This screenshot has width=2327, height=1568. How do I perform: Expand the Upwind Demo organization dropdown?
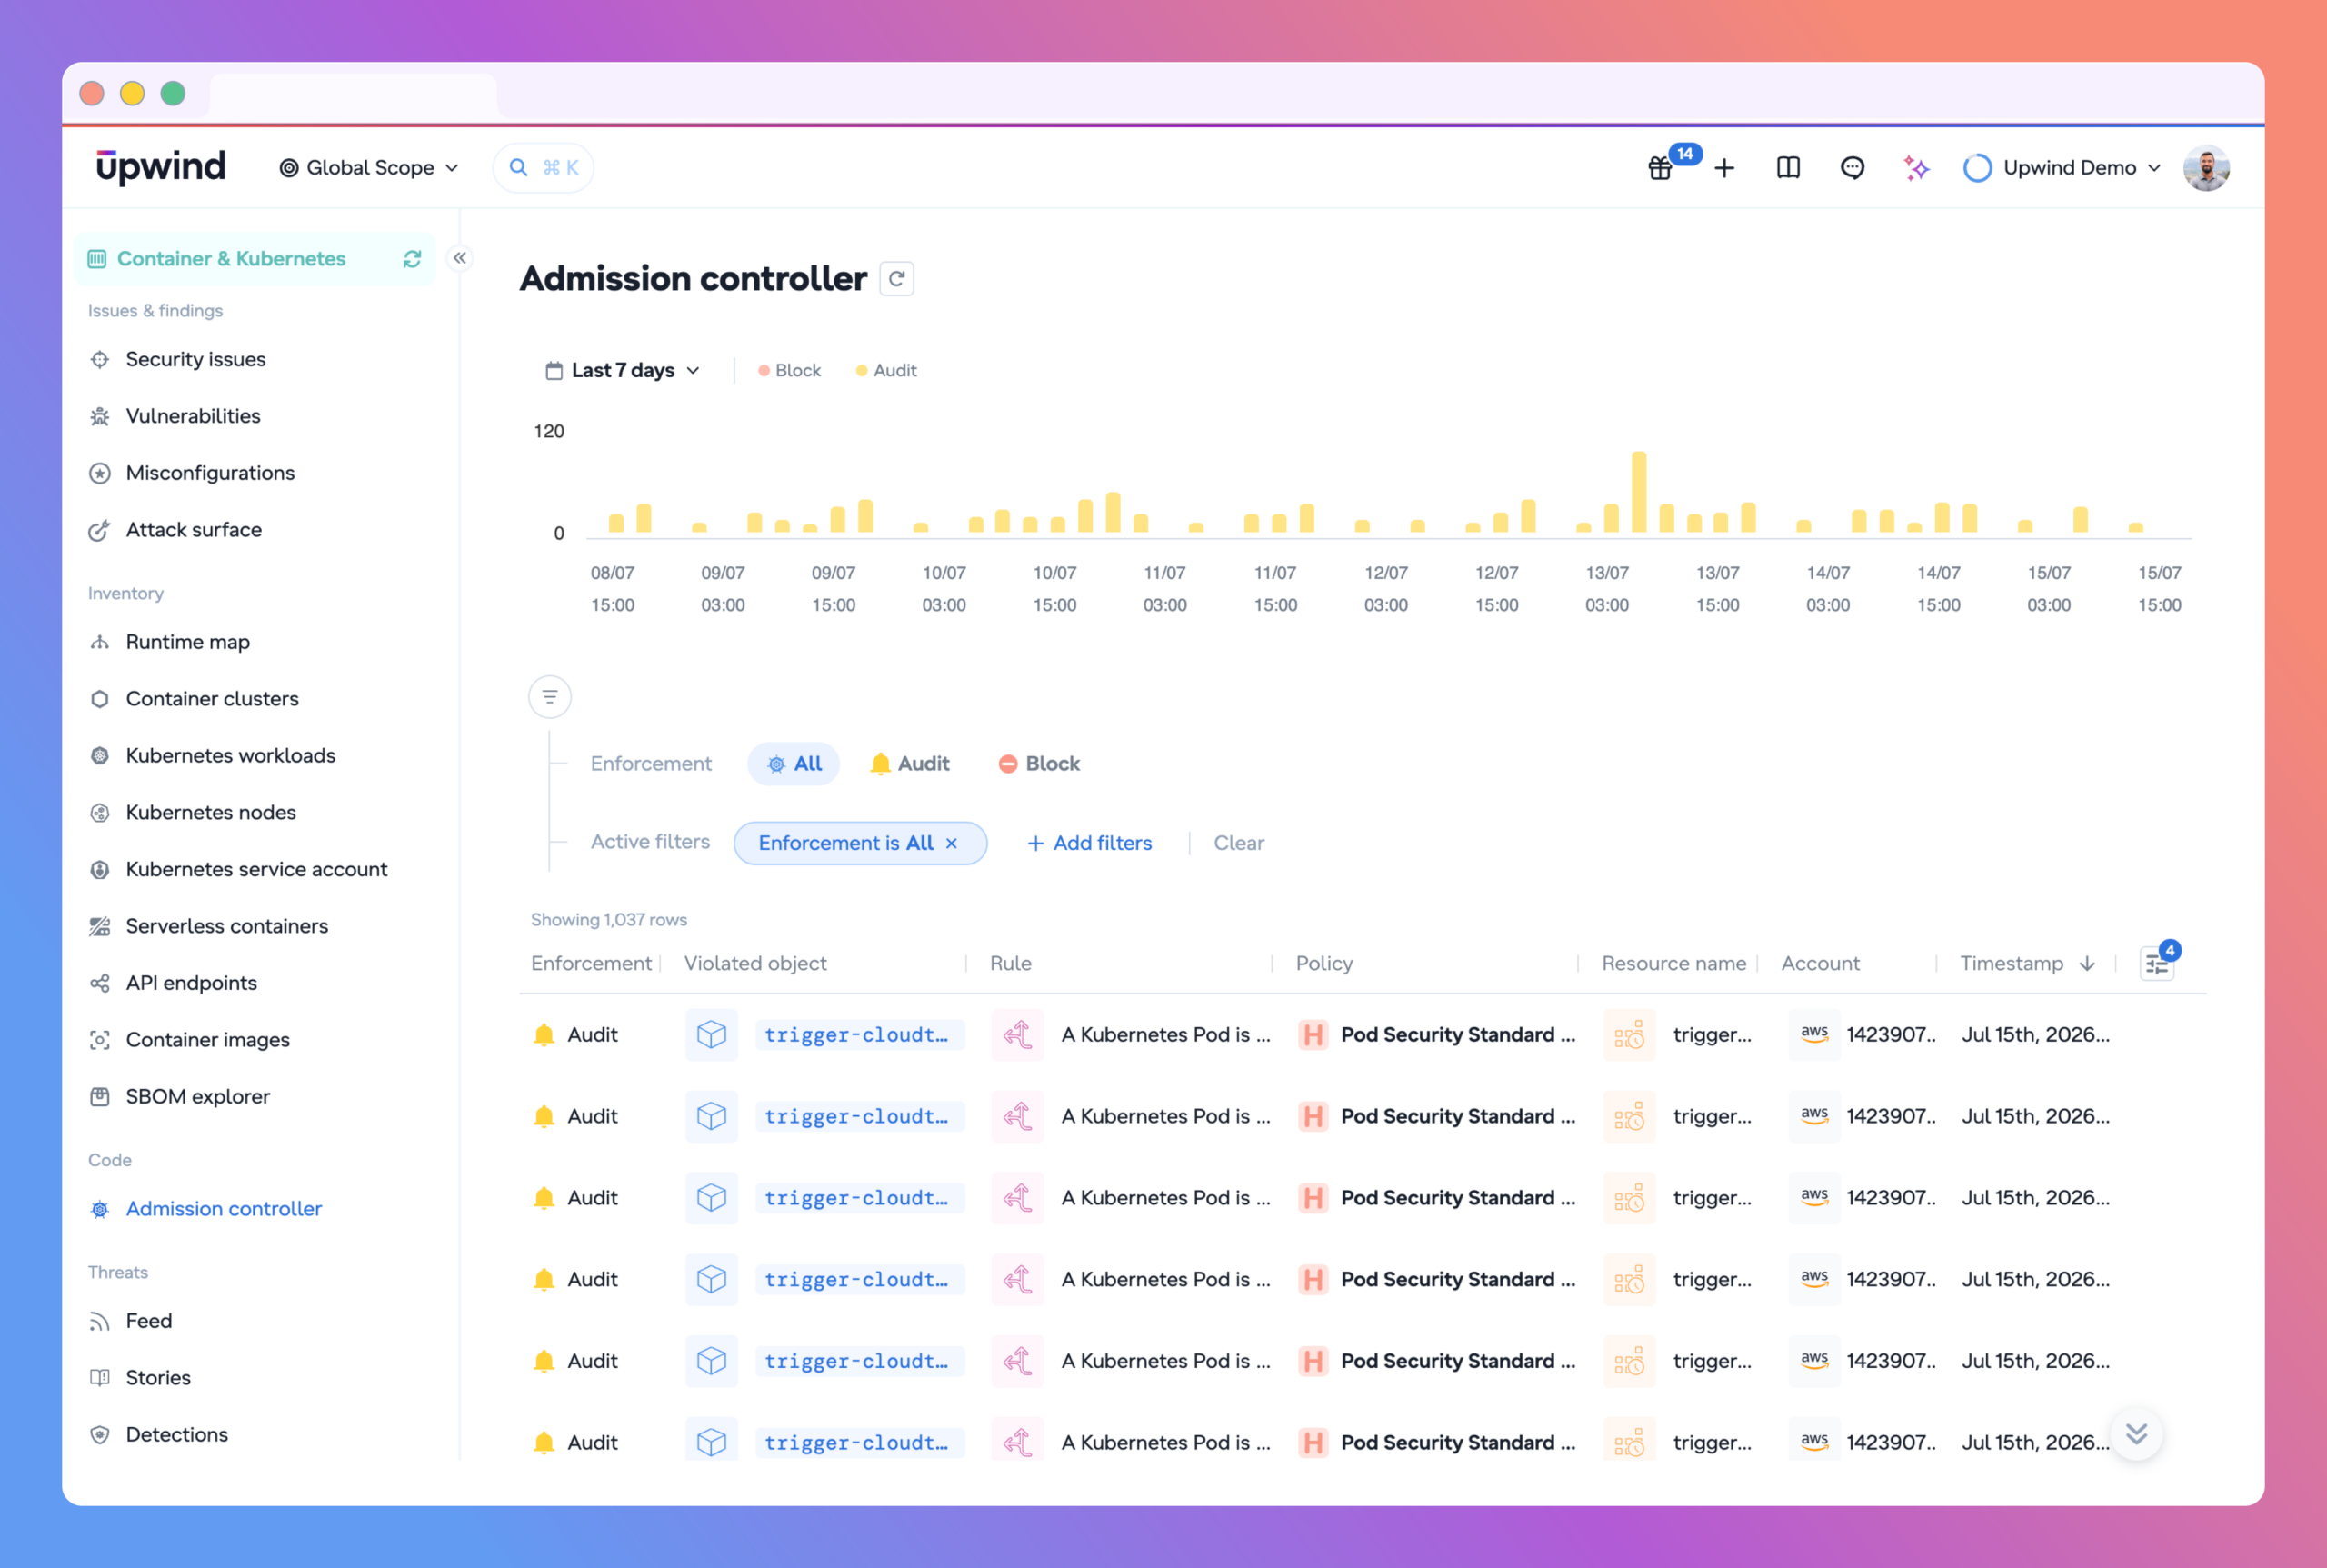pos(2063,168)
